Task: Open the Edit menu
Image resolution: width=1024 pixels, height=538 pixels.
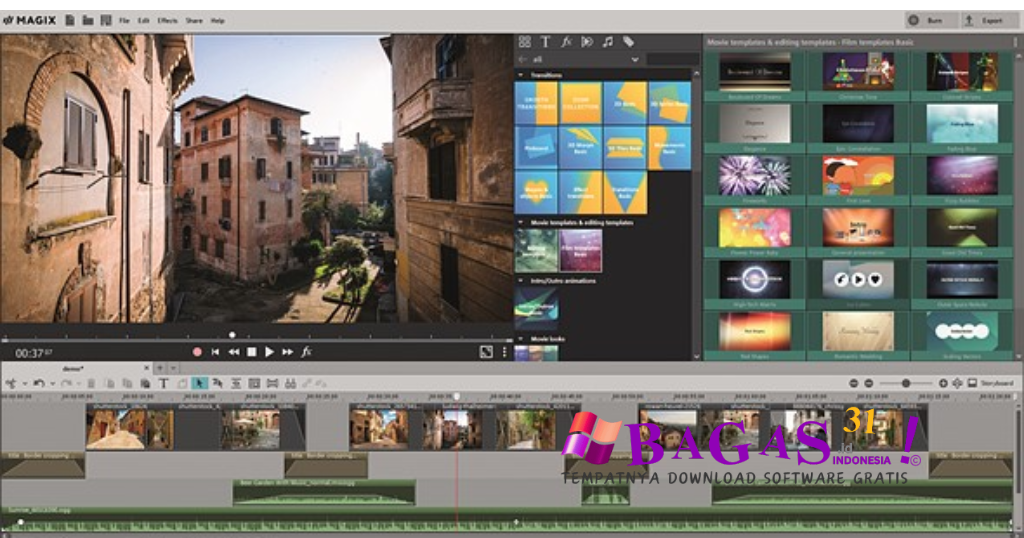Action: coord(144,21)
